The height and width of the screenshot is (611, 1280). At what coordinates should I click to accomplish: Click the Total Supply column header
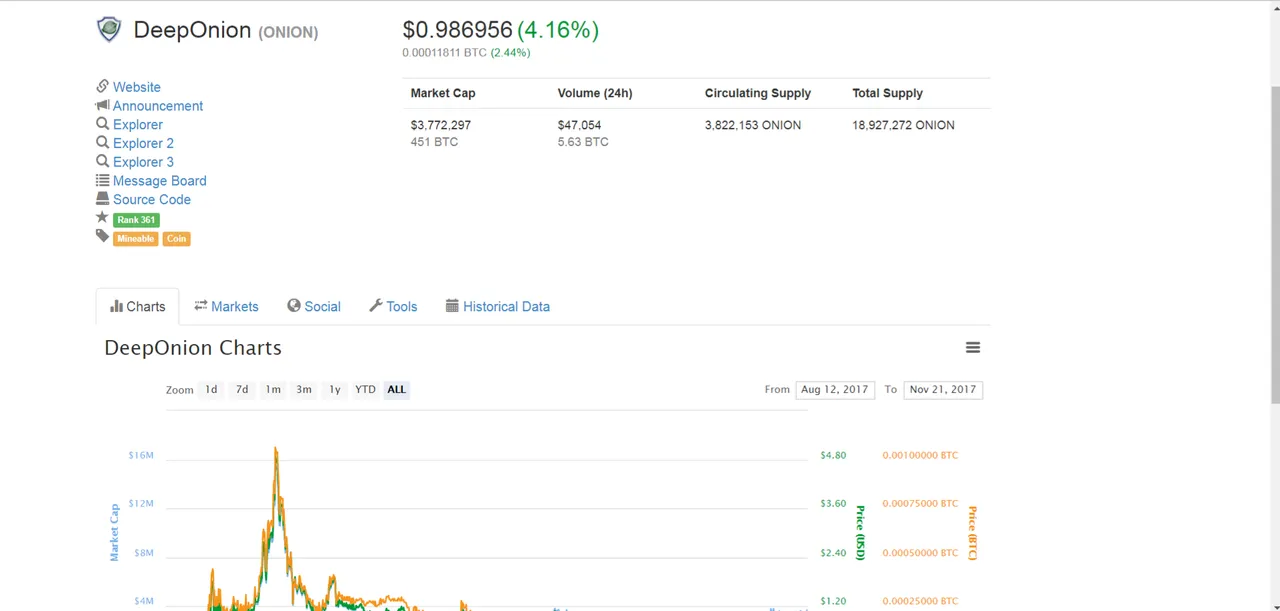point(887,93)
